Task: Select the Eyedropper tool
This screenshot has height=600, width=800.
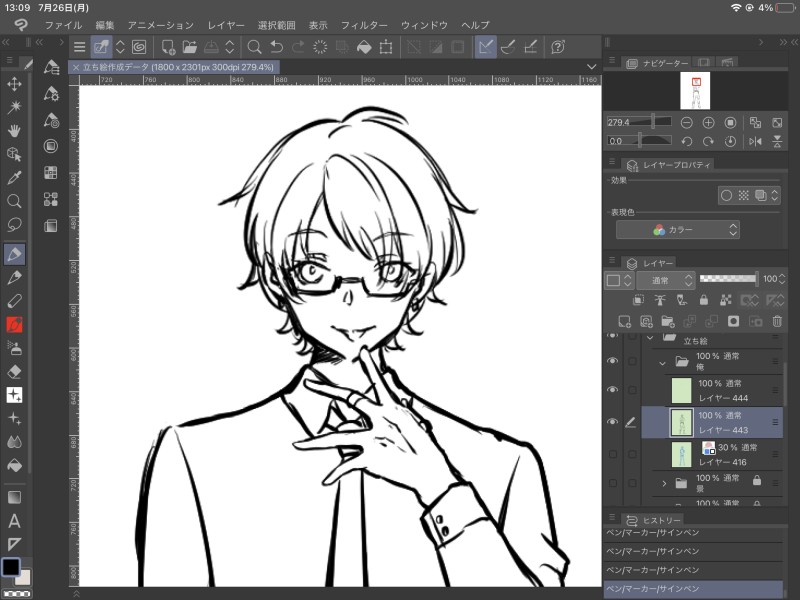Action: pos(14,178)
